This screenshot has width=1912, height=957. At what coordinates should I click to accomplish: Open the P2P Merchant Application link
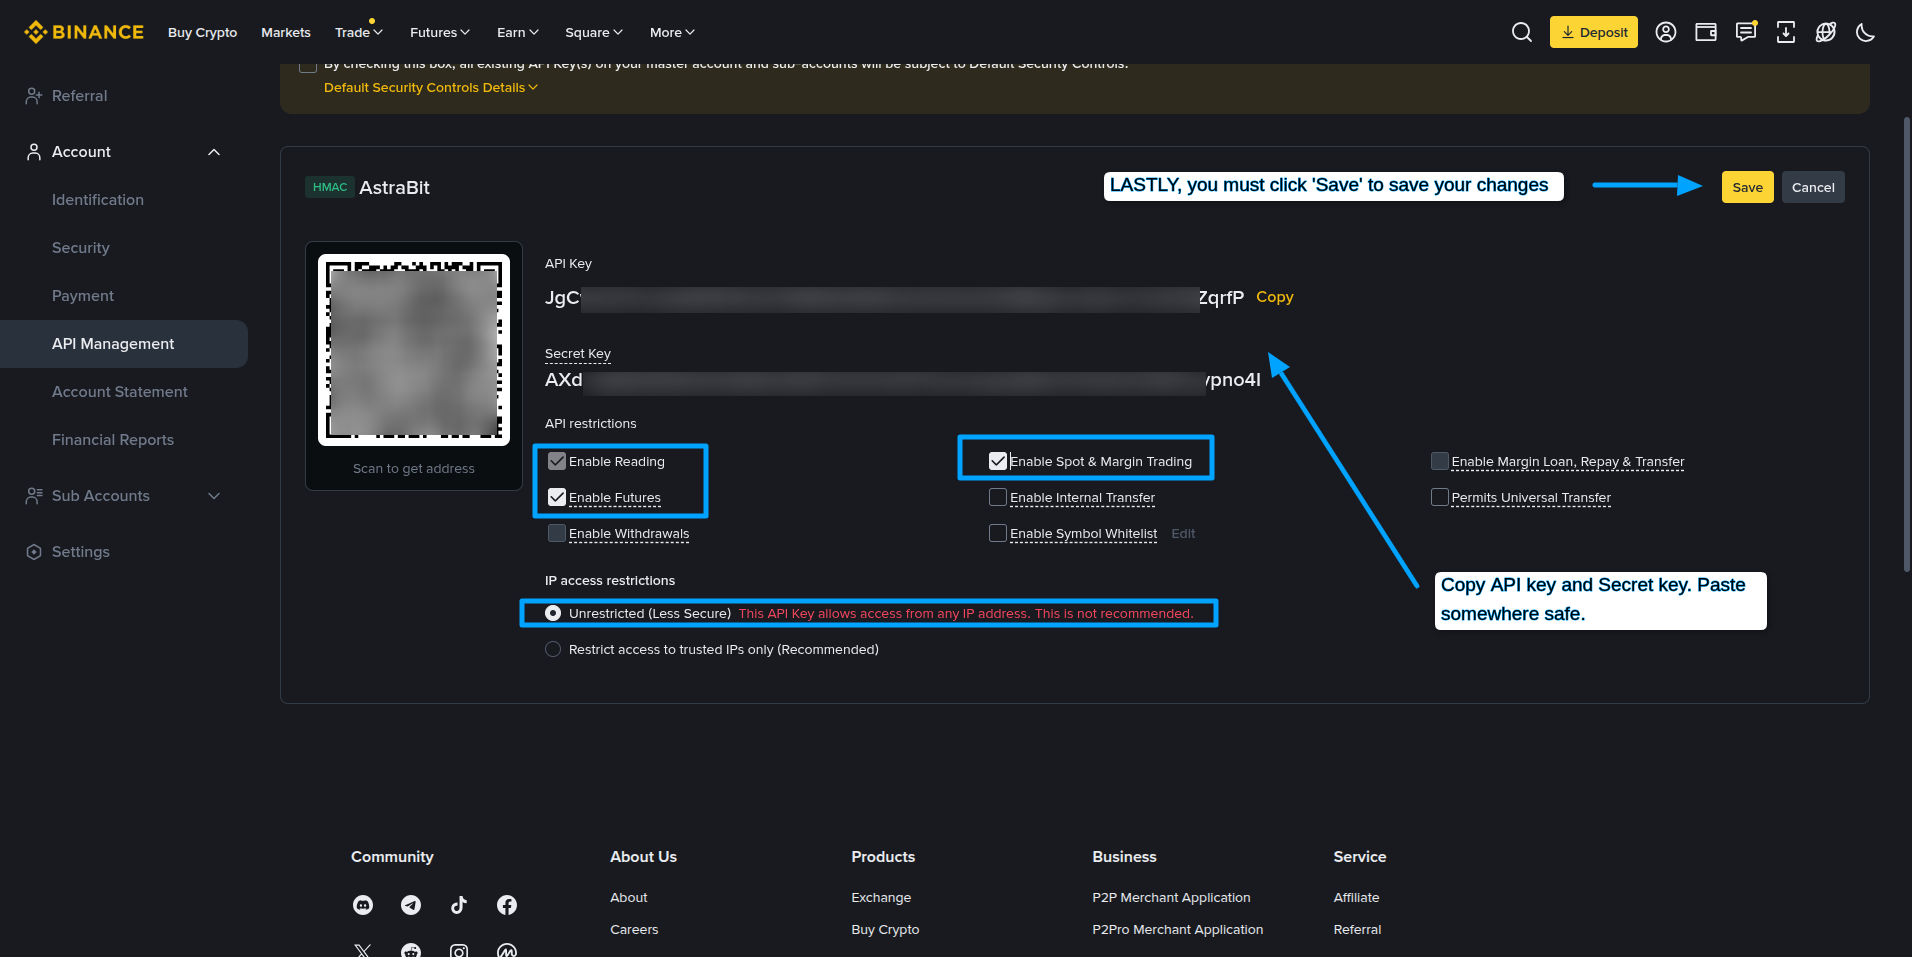pos(1171,898)
